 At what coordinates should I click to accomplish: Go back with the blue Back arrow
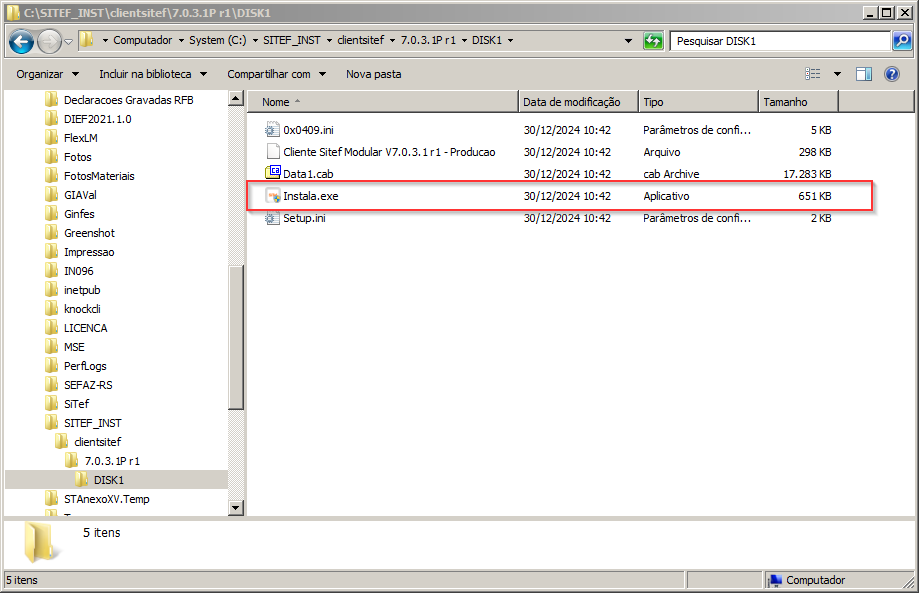[22, 42]
